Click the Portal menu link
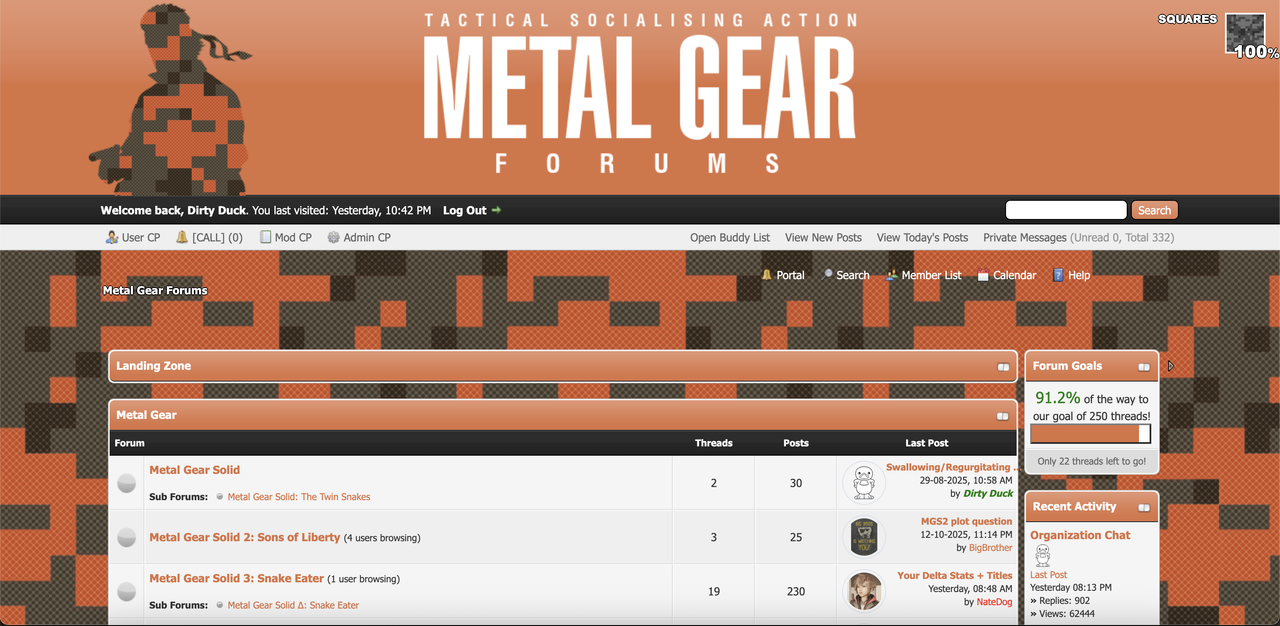The image size is (1280, 626). (x=790, y=275)
